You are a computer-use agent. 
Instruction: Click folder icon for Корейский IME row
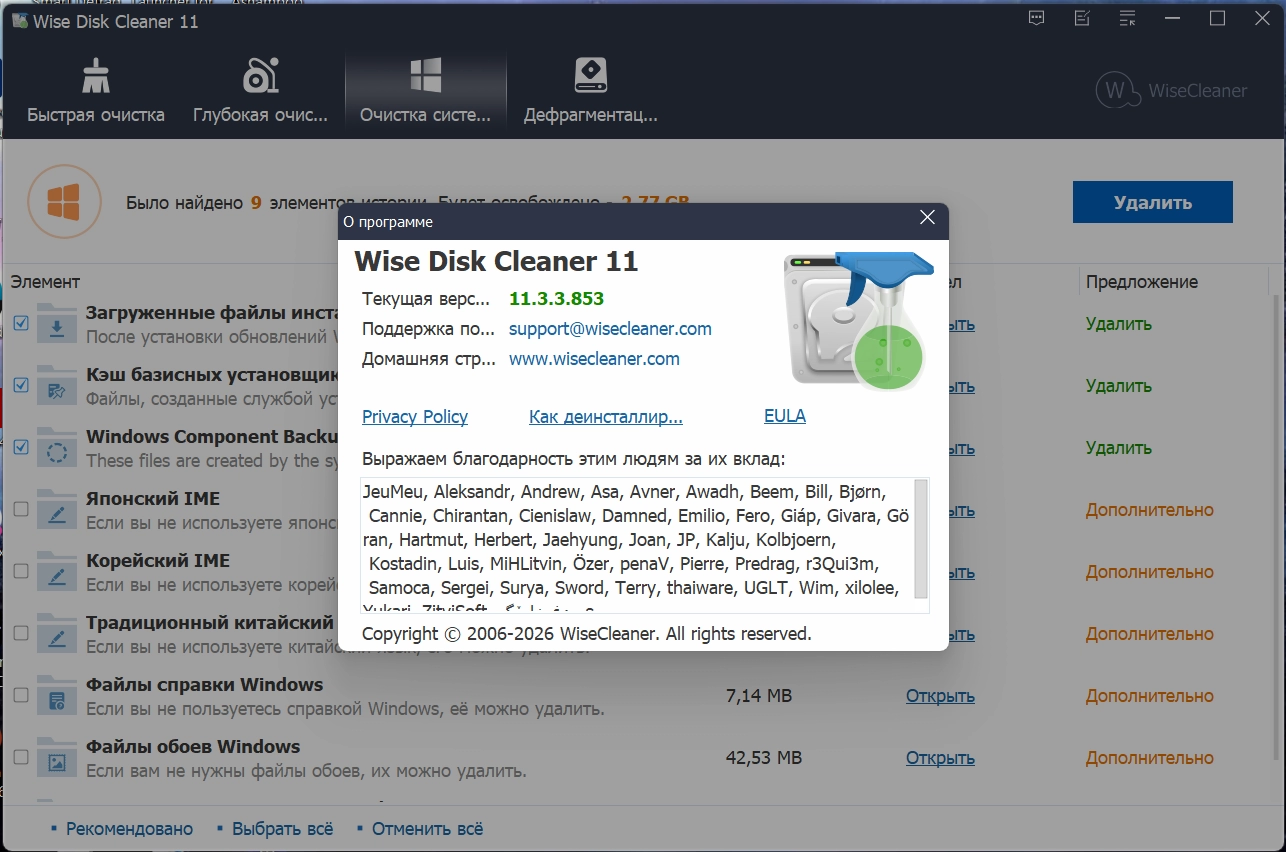pyautogui.click(x=57, y=572)
